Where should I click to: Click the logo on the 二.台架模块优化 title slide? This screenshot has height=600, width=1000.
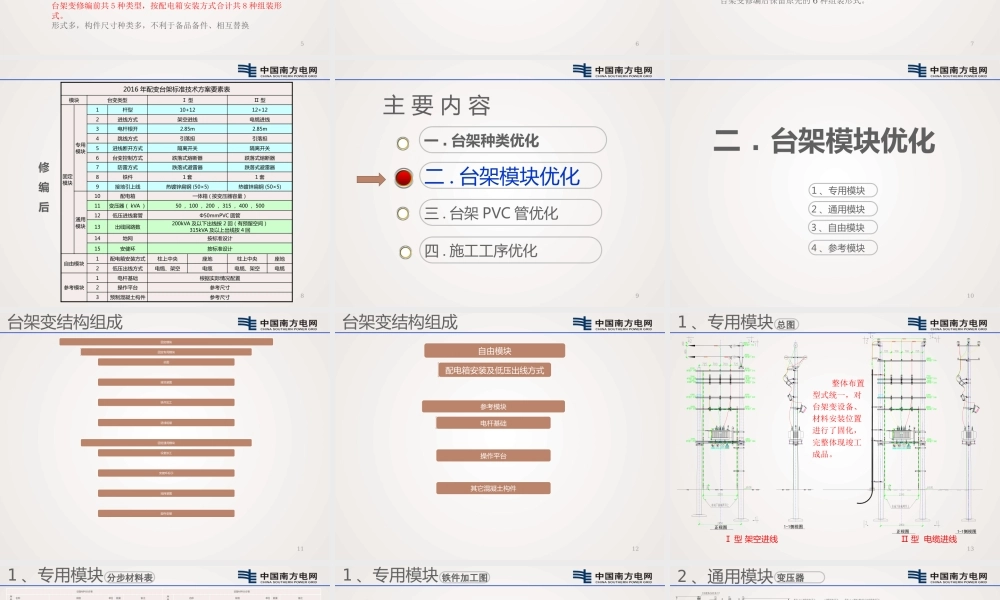coord(947,70)
